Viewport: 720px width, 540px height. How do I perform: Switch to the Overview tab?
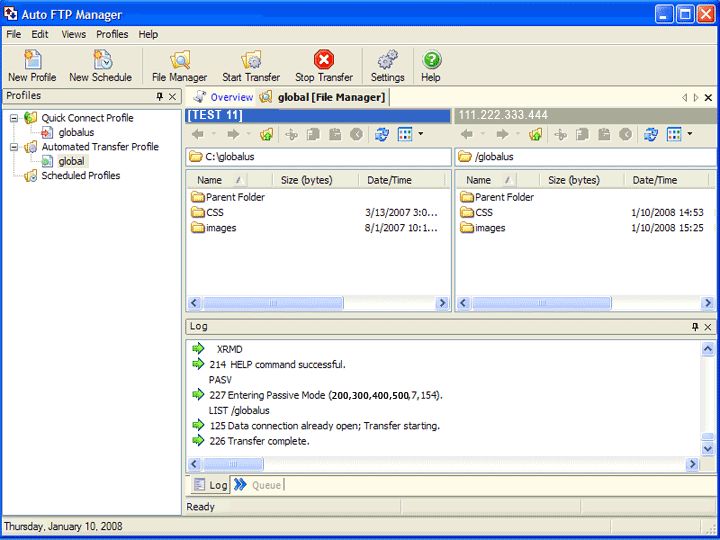point(223,97)
